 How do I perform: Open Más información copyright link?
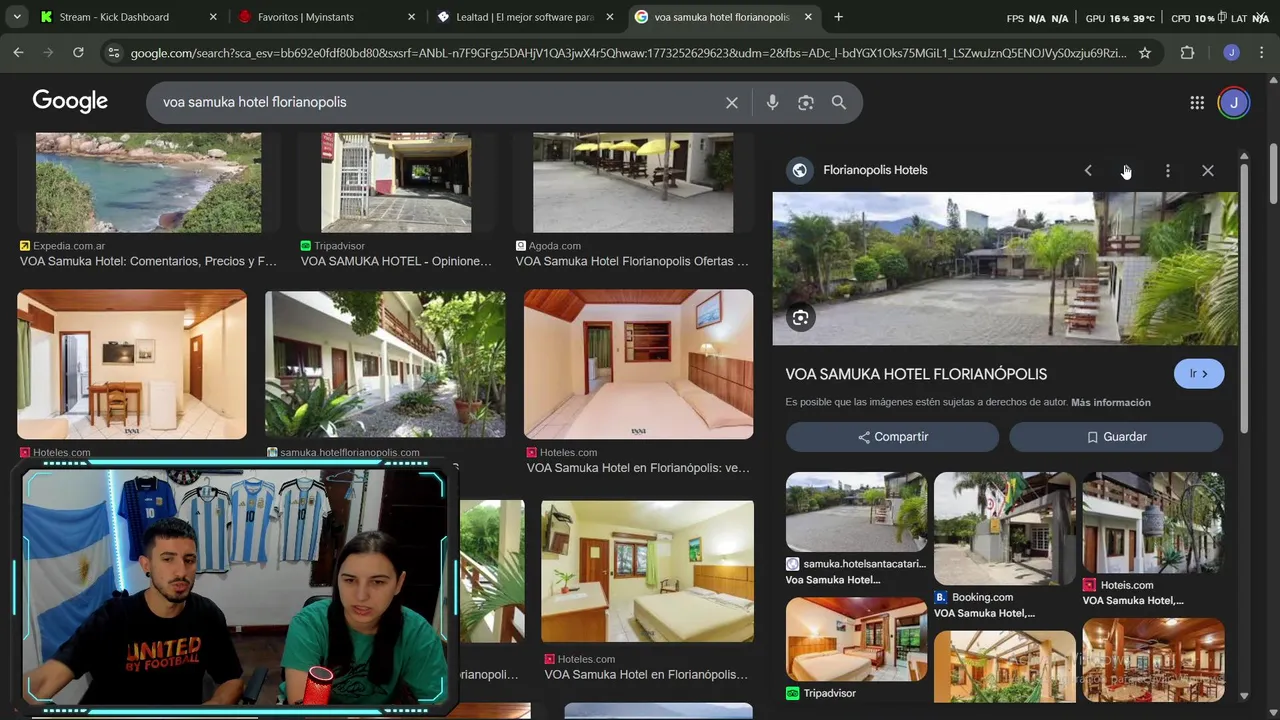click(1111, 403)
